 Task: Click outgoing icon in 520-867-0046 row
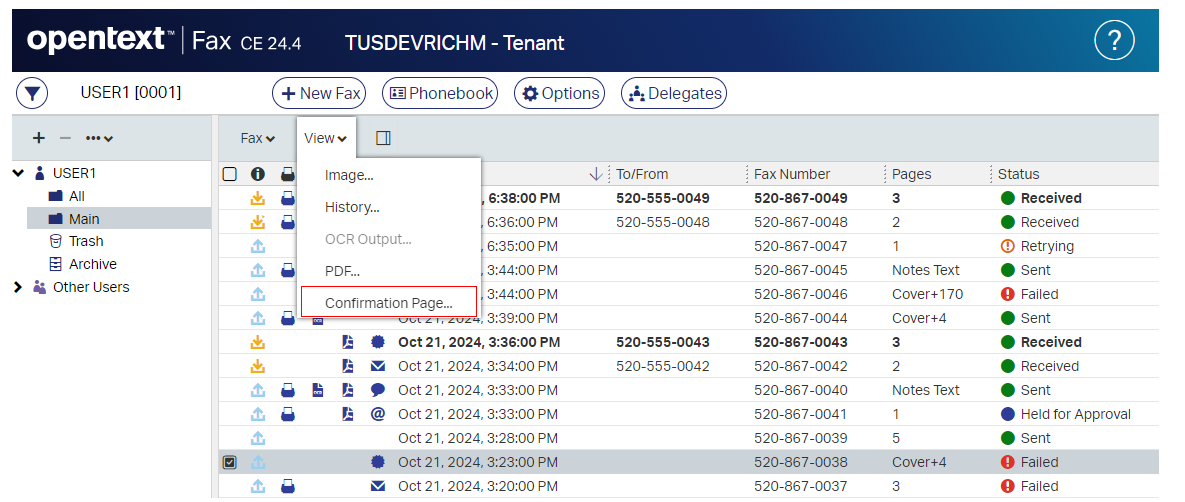[x=258, y=294]
